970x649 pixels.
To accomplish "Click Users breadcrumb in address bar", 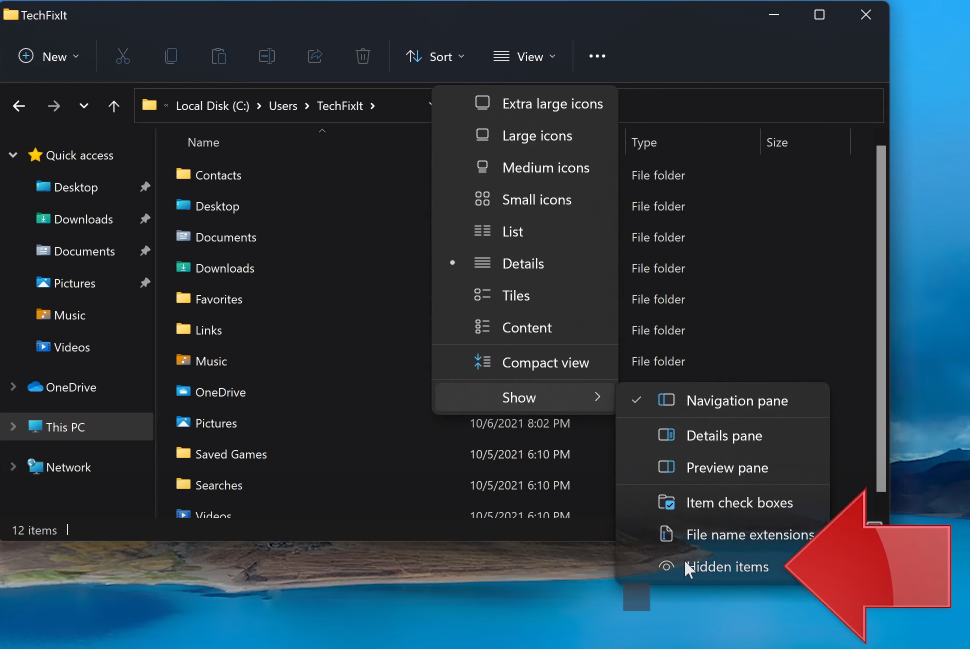I will point(283,106).
